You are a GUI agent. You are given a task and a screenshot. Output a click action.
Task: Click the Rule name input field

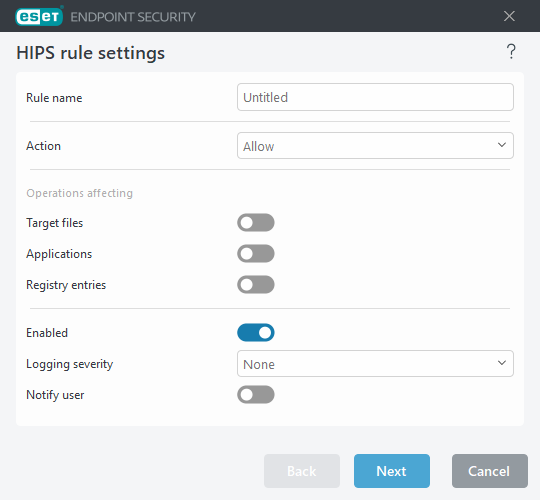[x=375, y=97]
